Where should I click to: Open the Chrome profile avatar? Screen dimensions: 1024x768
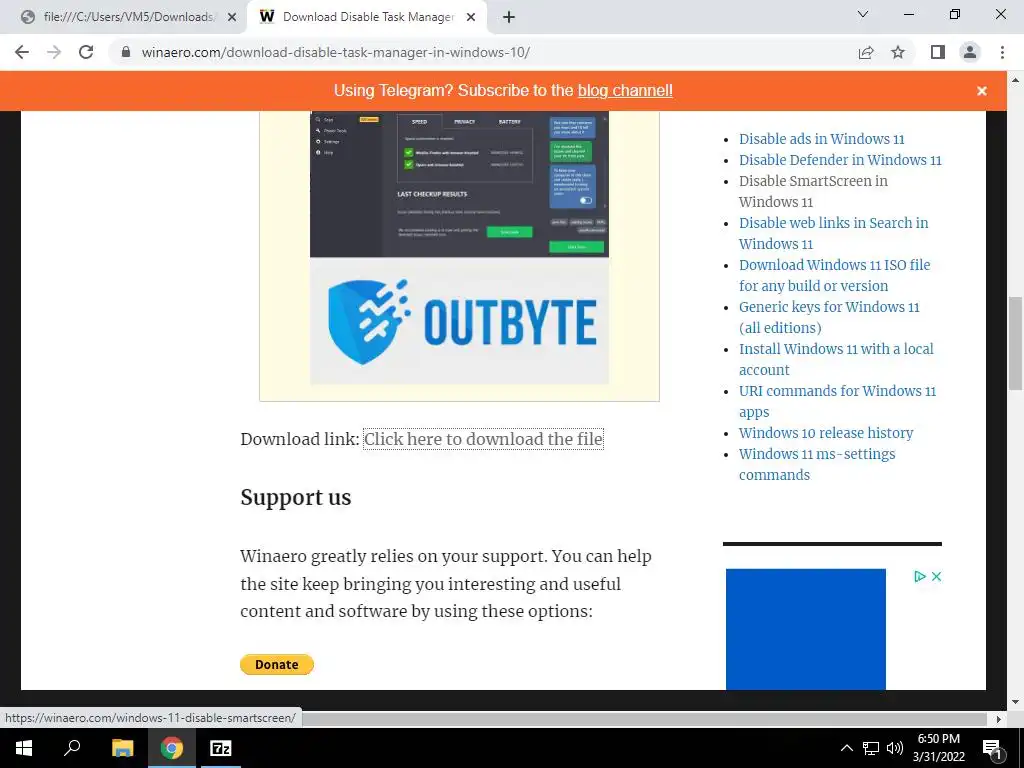click(970, 52)
